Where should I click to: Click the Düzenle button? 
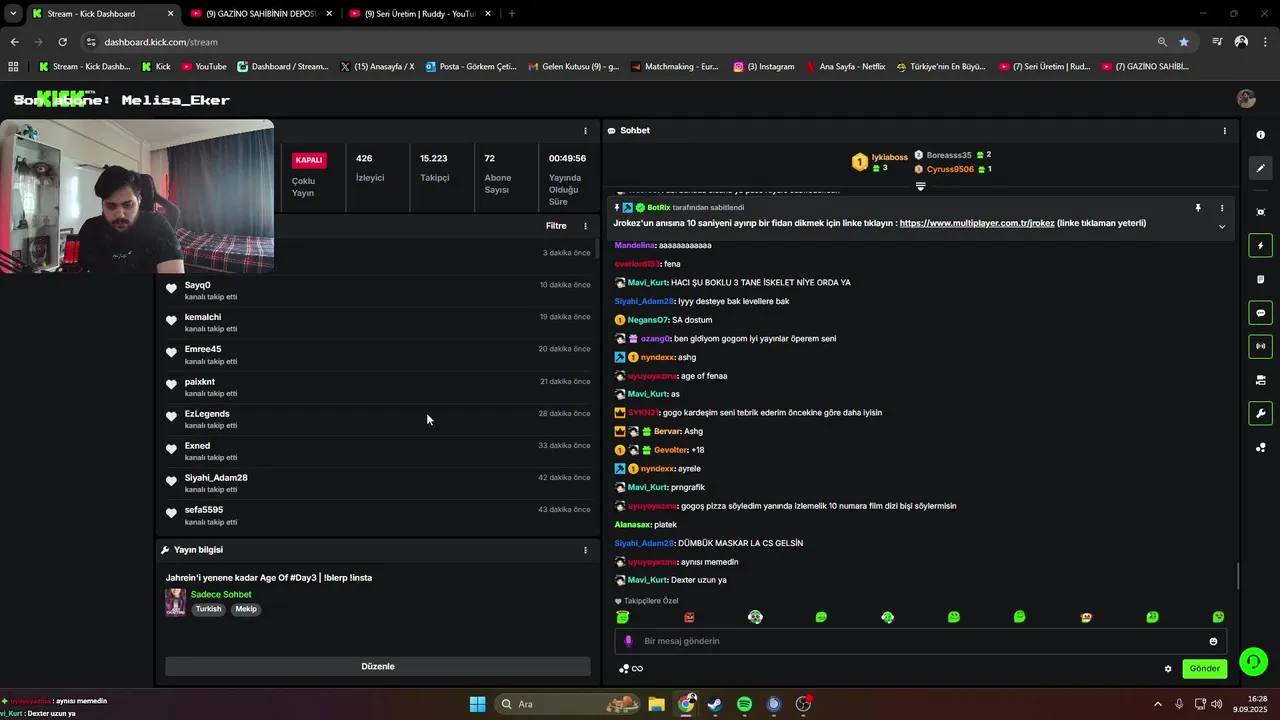[378, 666]
